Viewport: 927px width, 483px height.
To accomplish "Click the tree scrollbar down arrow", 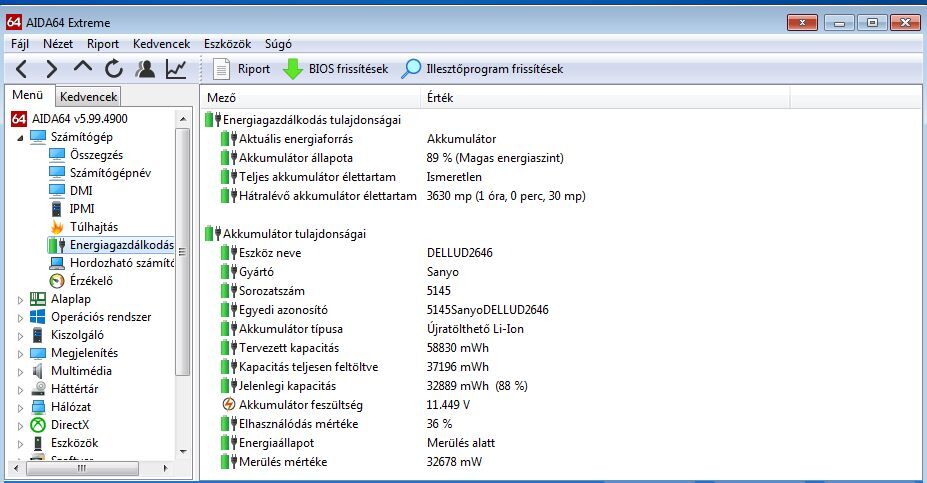I will [x=183, y=451].
